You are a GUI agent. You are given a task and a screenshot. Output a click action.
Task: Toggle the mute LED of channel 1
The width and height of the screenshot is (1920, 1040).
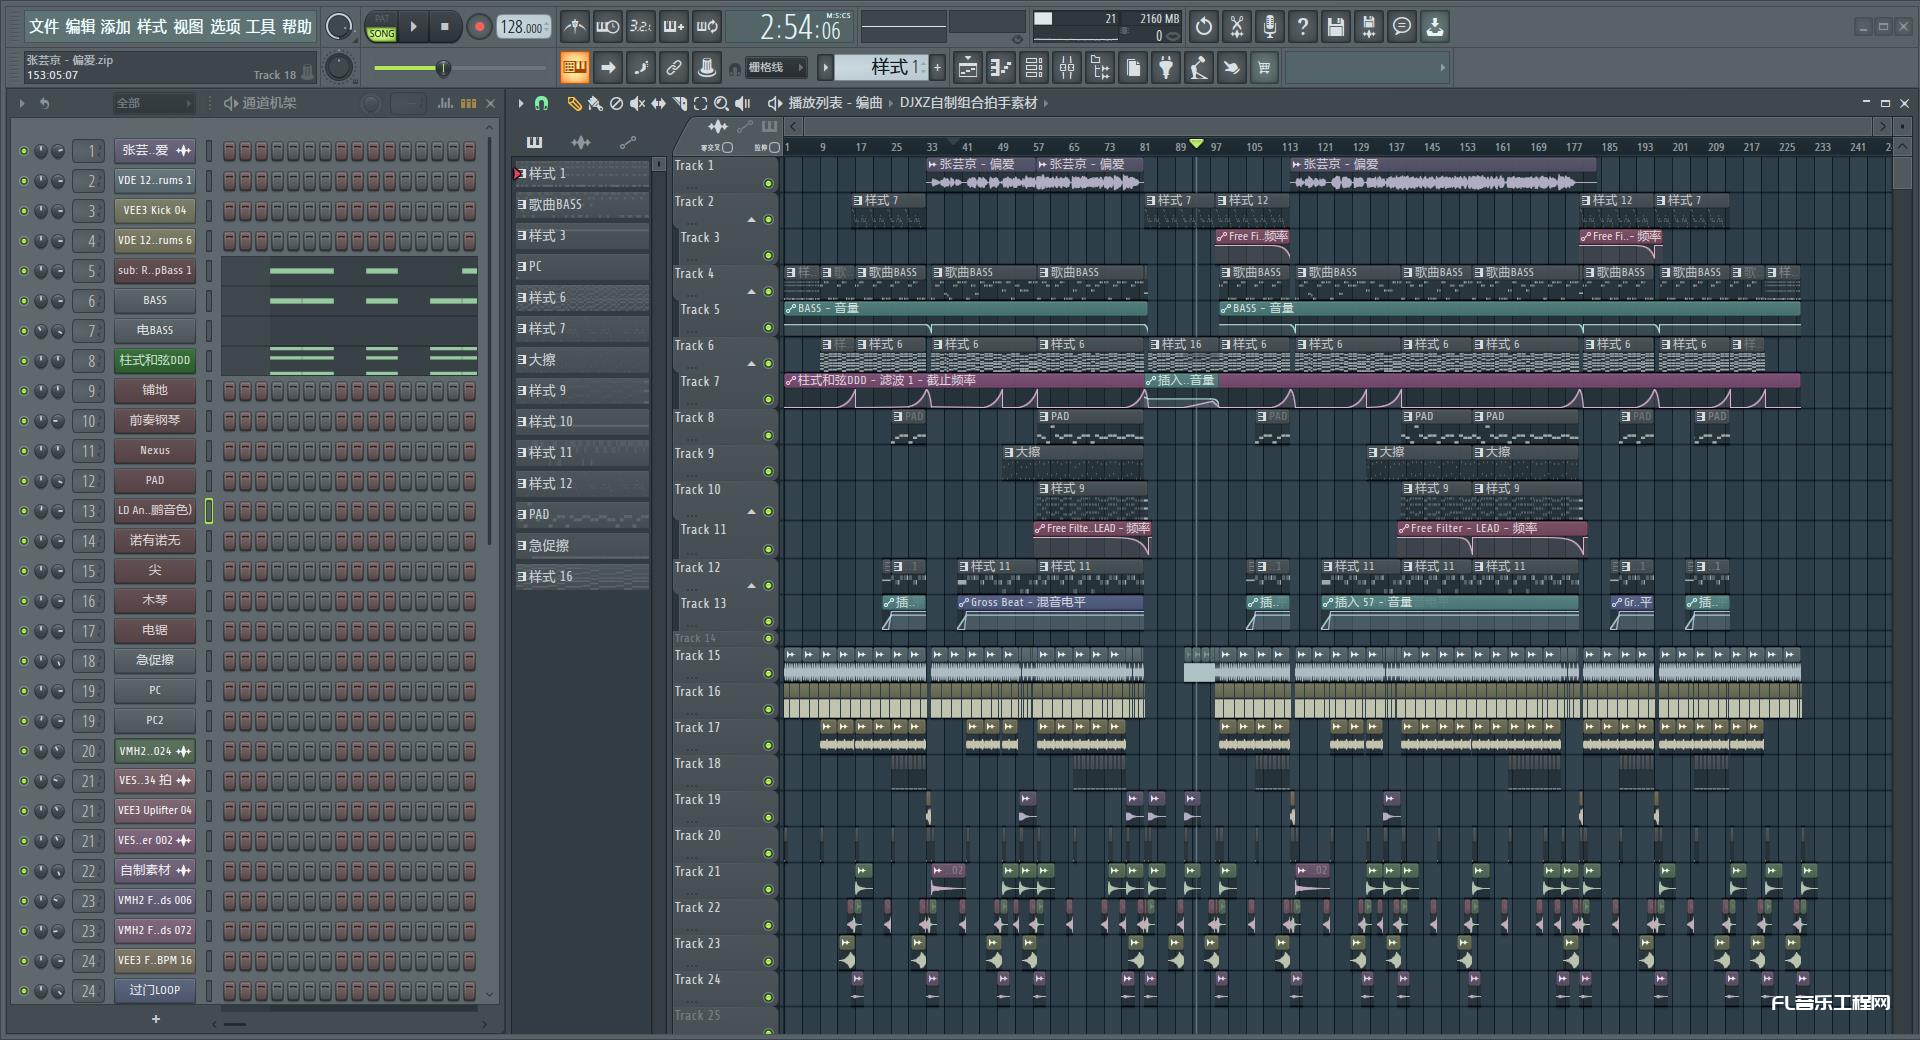(x=23, y=151)
